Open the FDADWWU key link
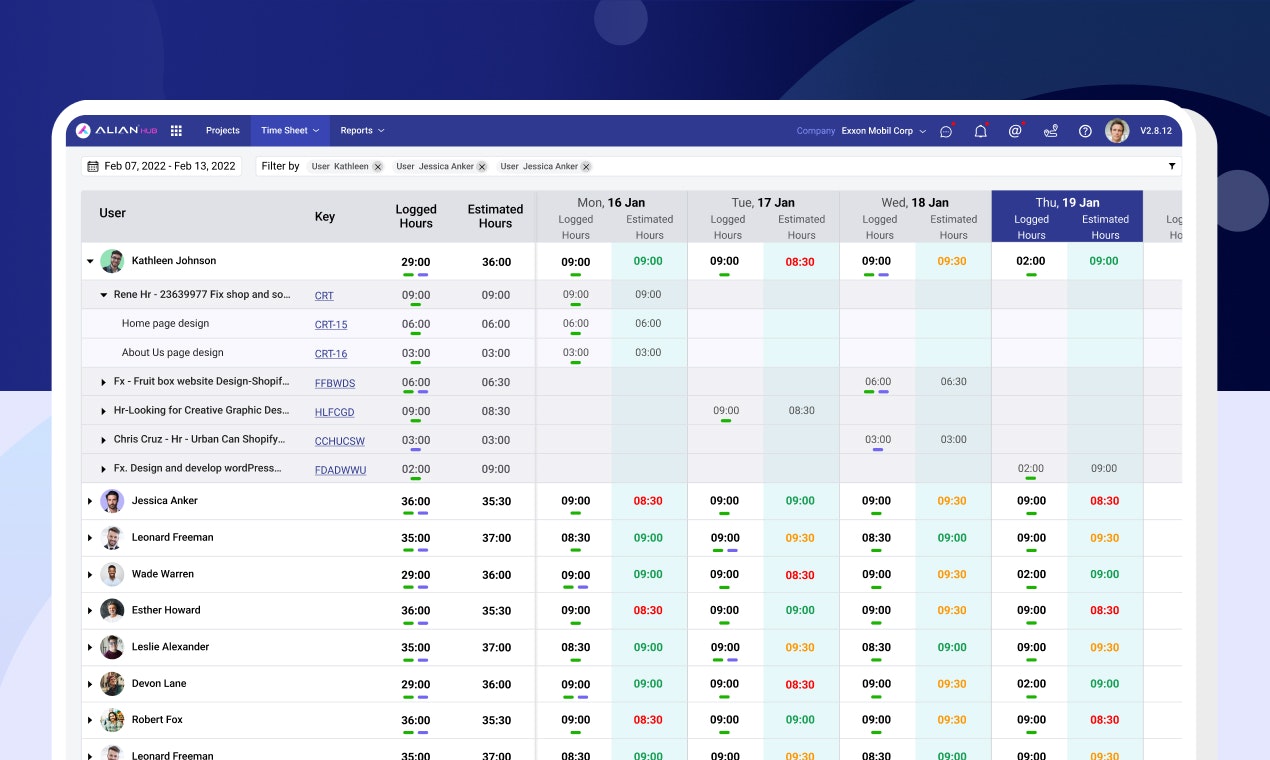1270x760 pixels. [340, 470]
